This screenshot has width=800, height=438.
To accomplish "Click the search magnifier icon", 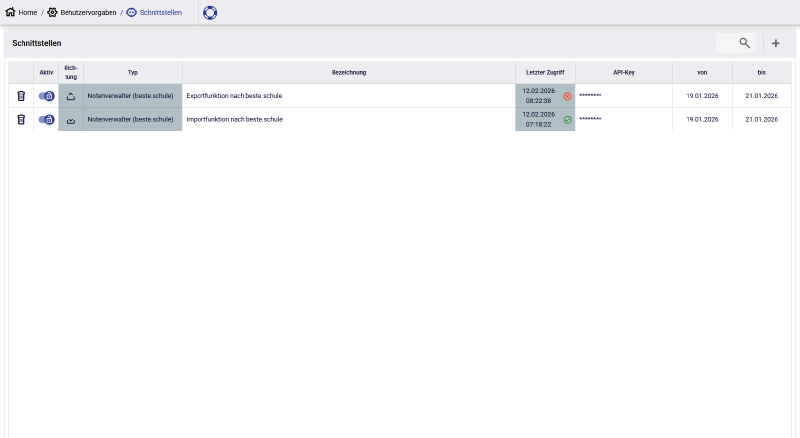I will [x=744, y=43].
